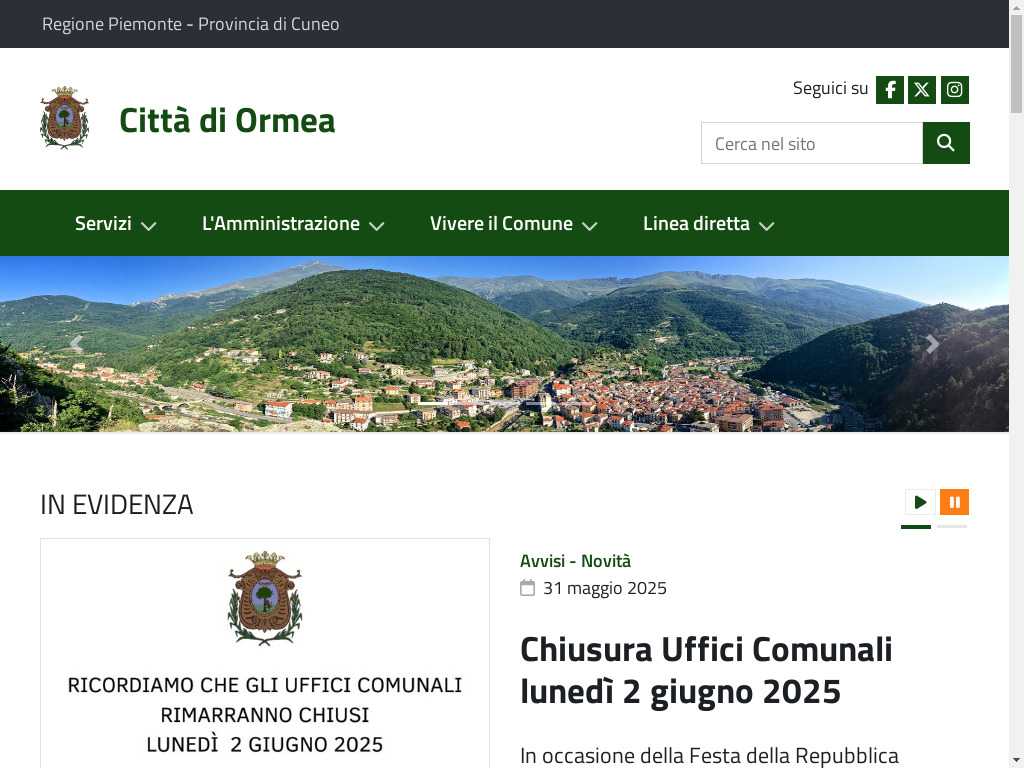This screenshot has height=768, width=1024.
Task: Open 'Chiusura Uffici Comunali' news headline
Action: point(706,670)
